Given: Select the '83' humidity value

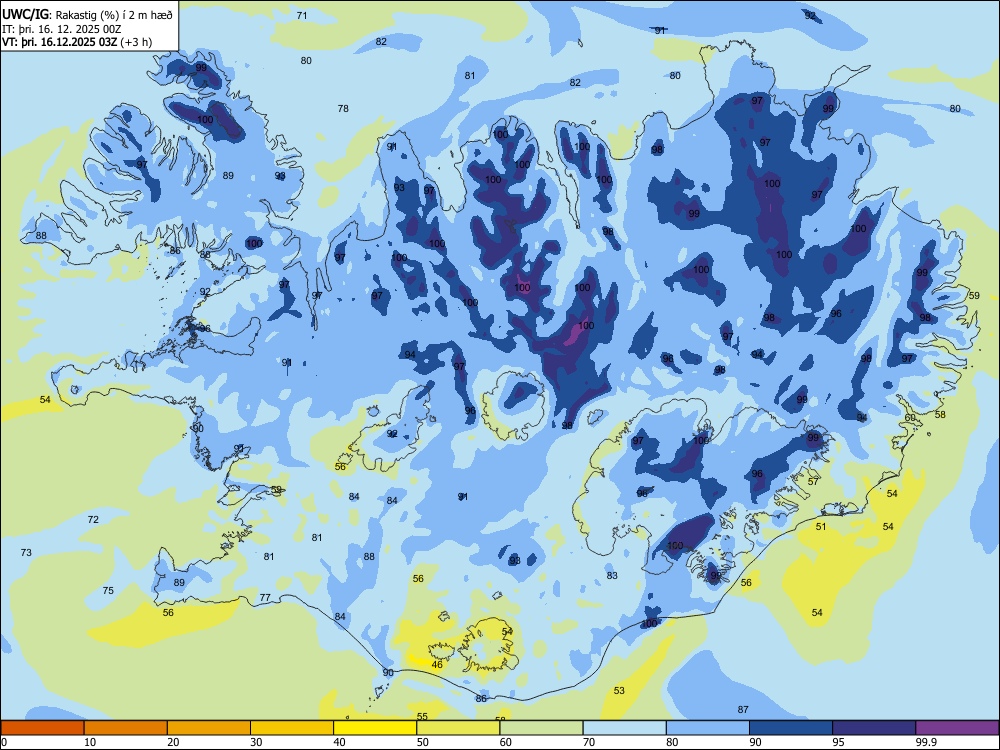Looking at the screenshot, I should pos(612,575).
